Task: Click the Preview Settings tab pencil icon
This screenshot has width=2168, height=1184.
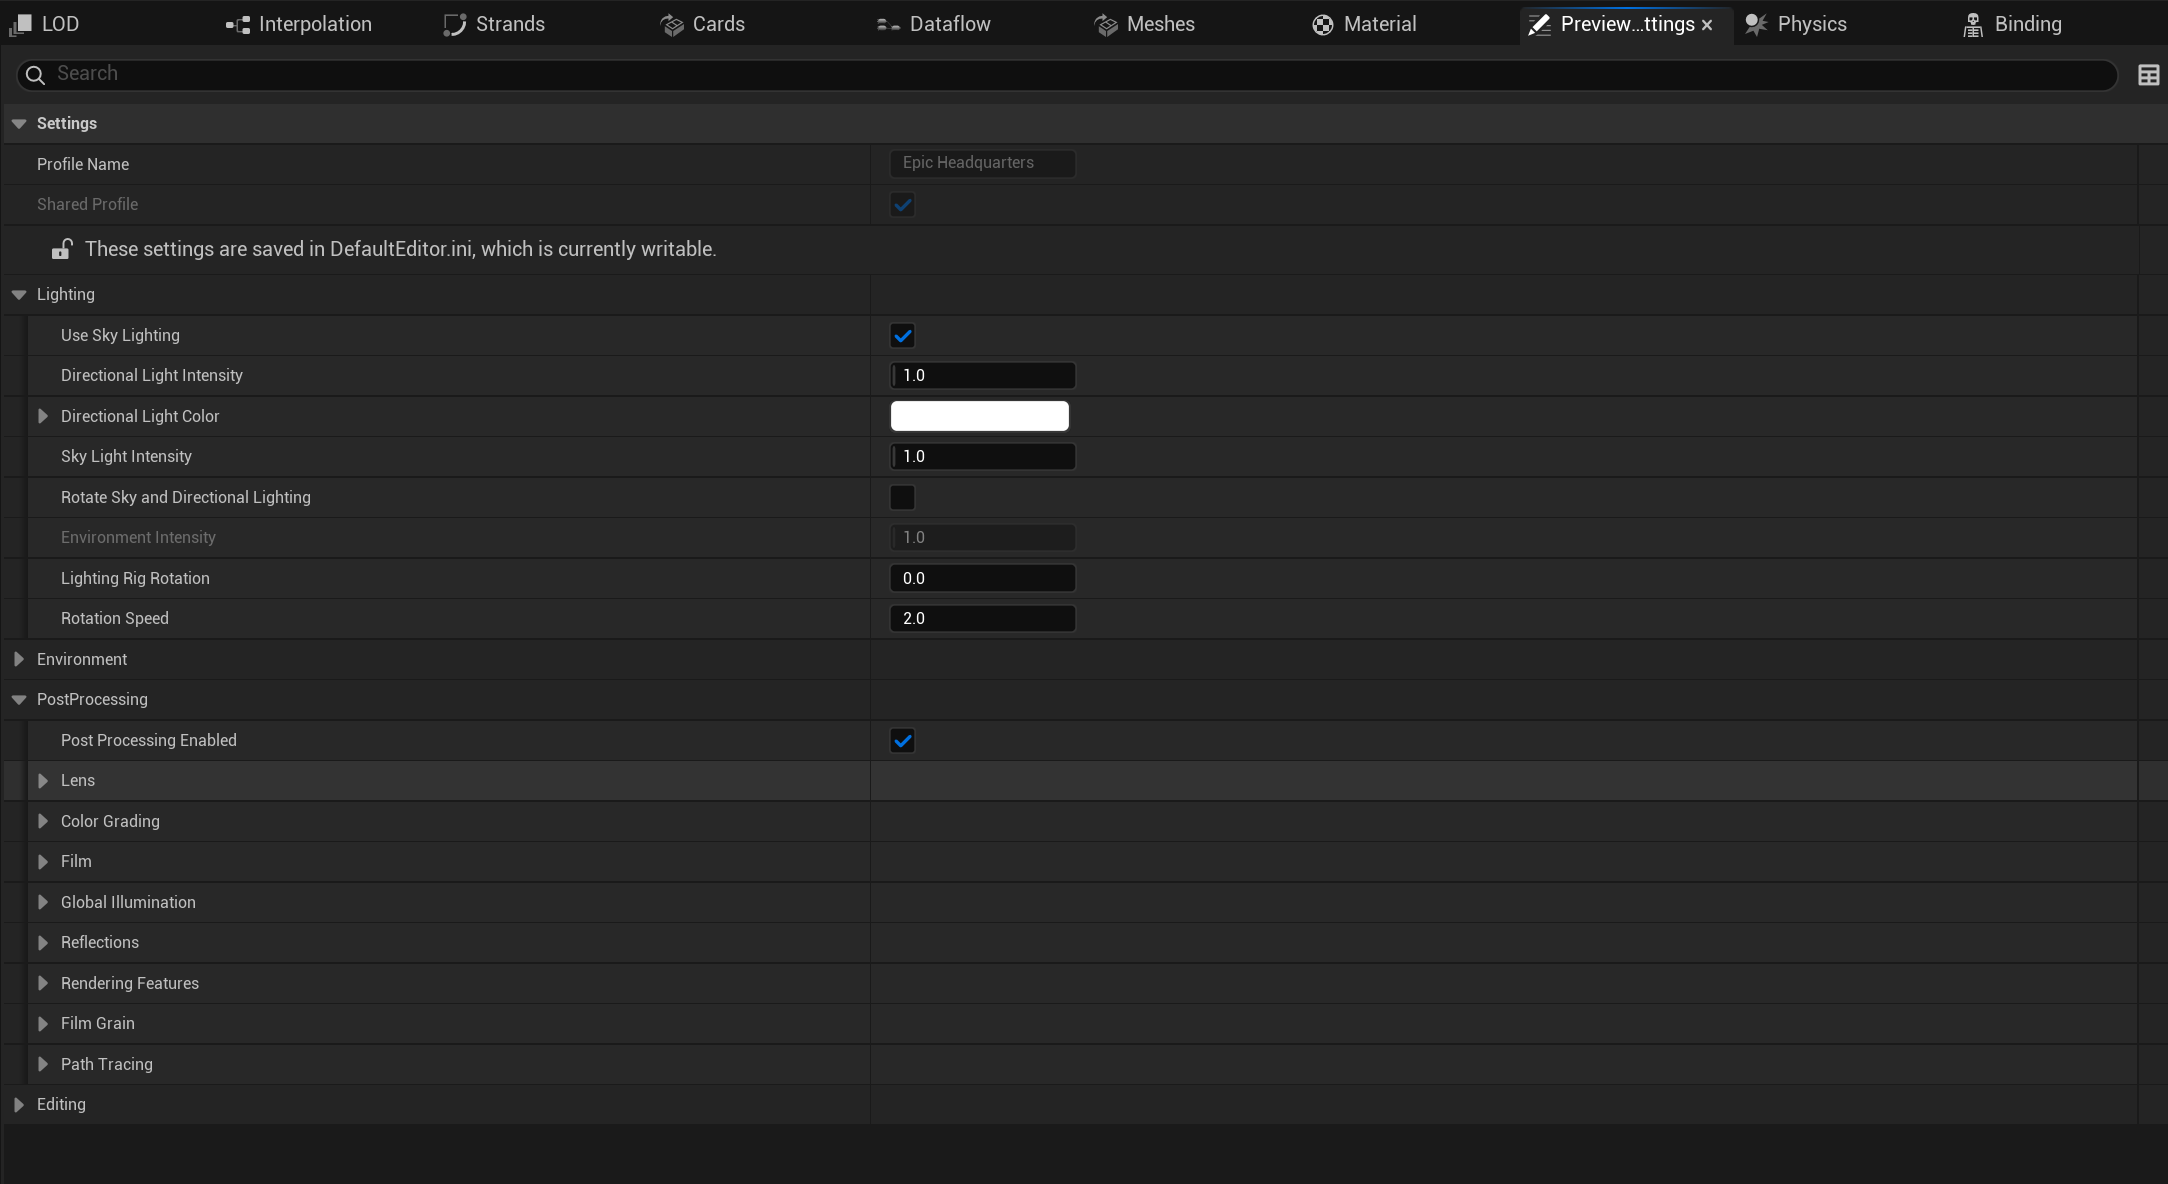Action: tap(1540, 24)
